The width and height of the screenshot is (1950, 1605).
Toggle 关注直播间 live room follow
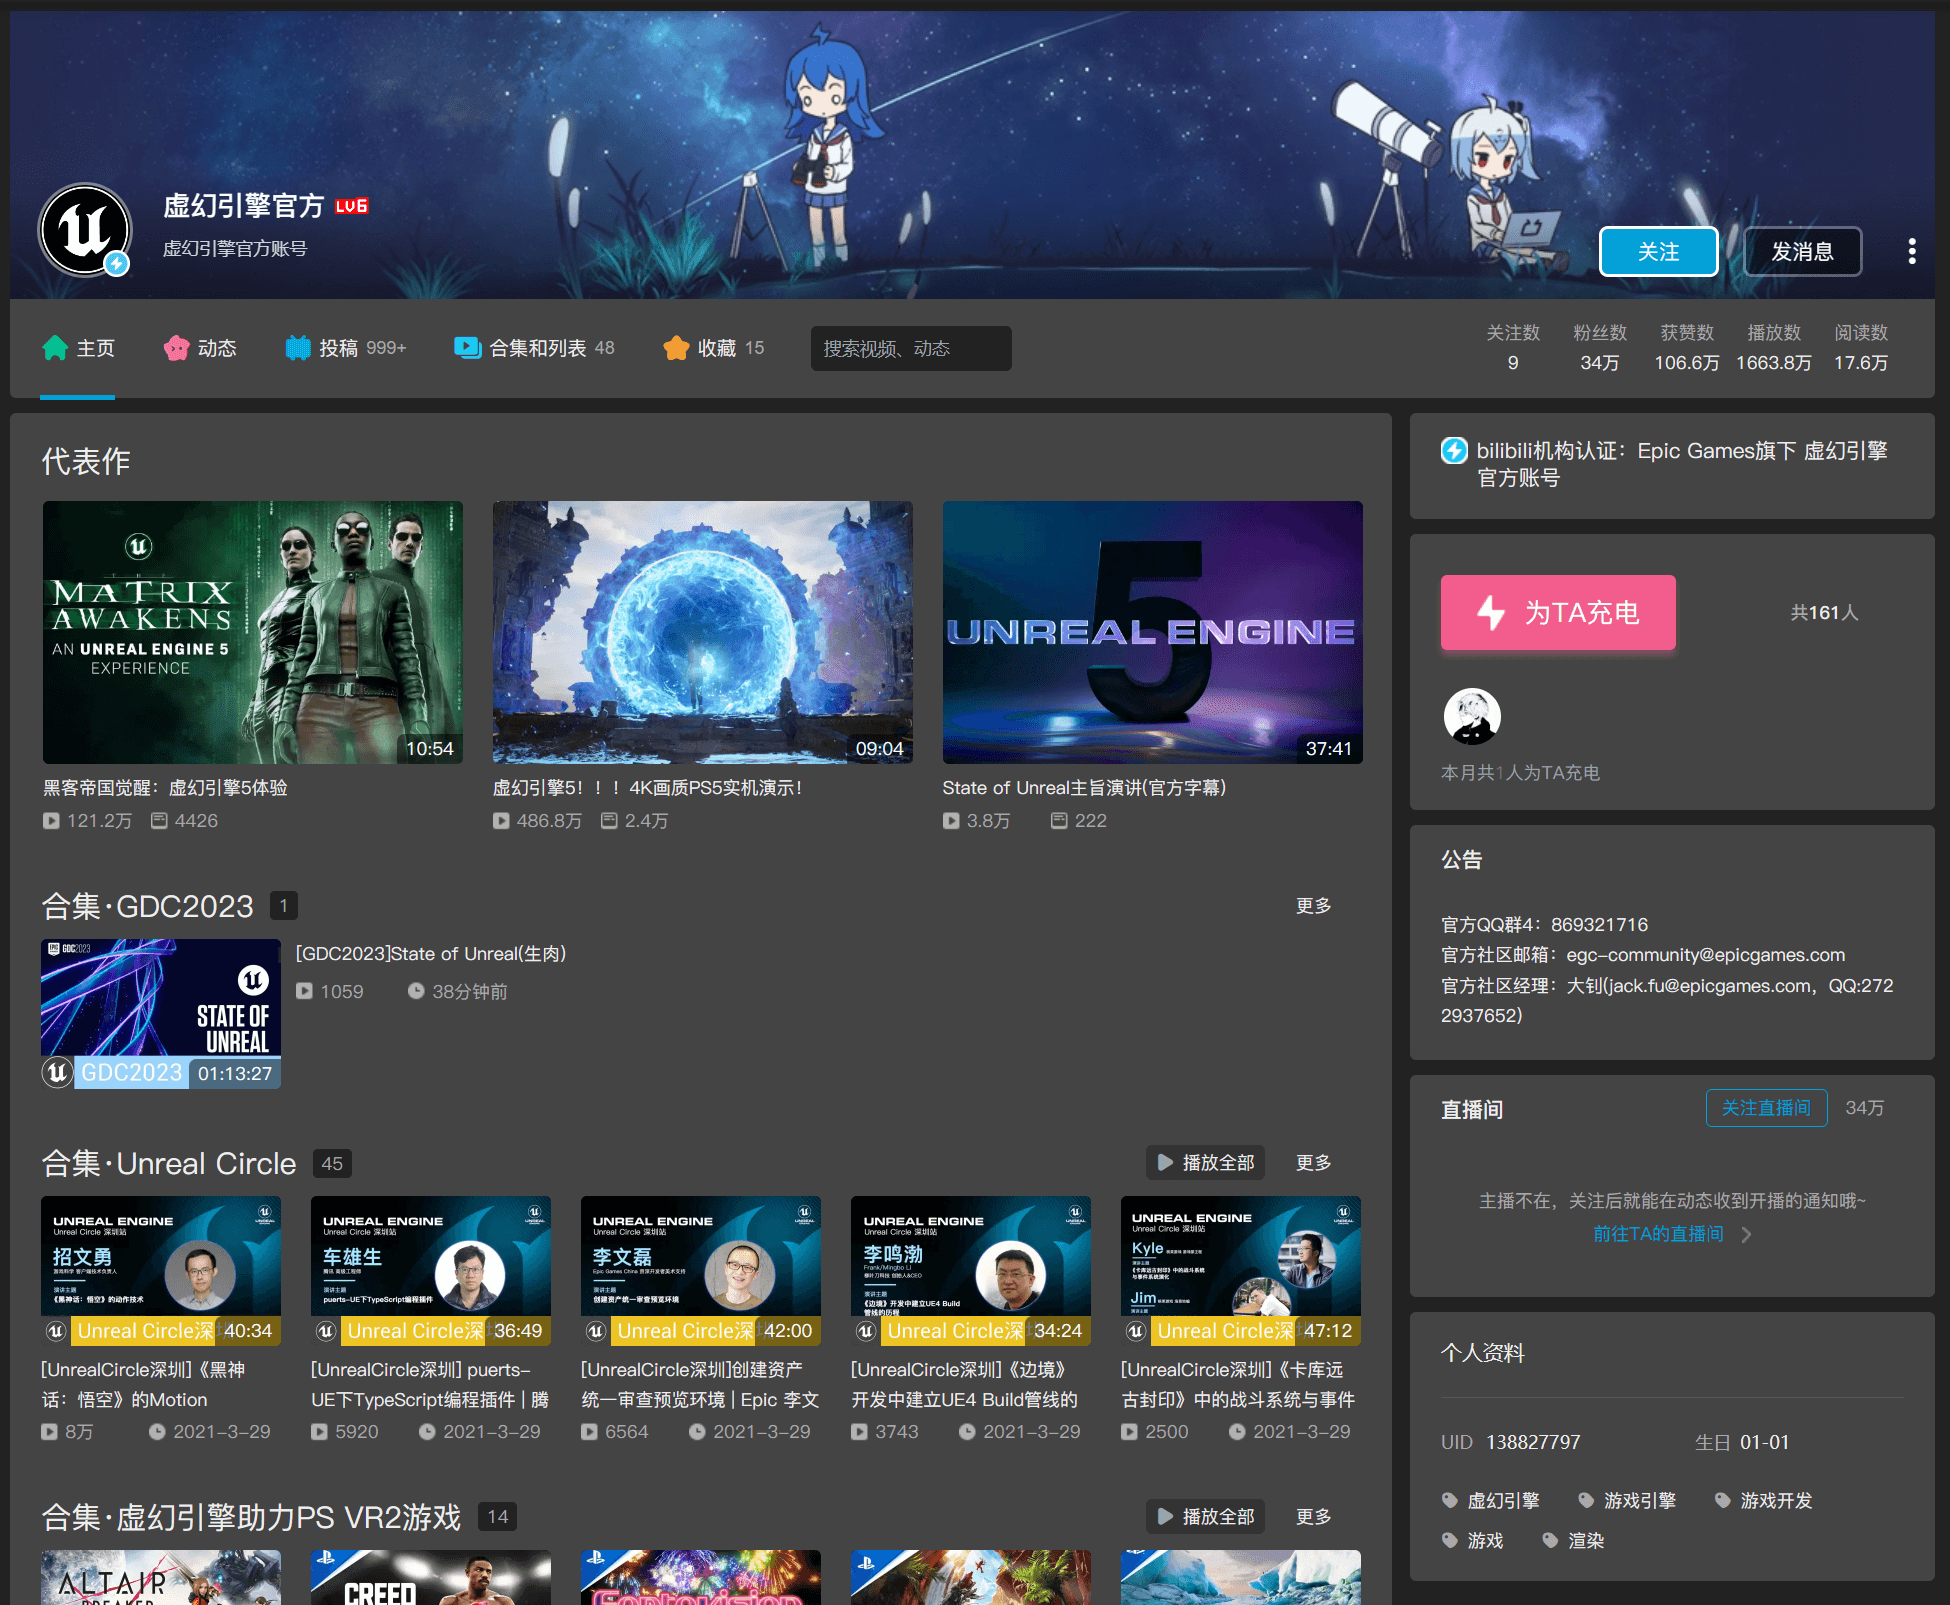[x=1765, y=1108]
